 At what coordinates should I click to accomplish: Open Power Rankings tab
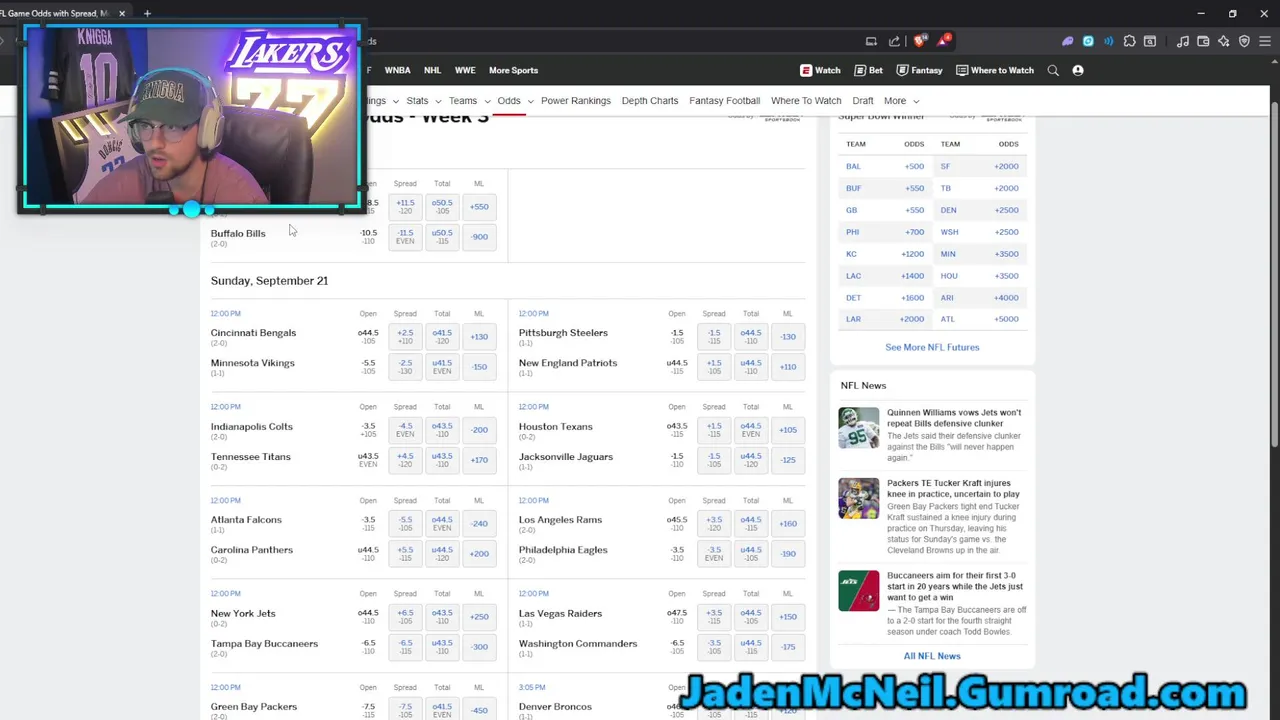point(575,101)
